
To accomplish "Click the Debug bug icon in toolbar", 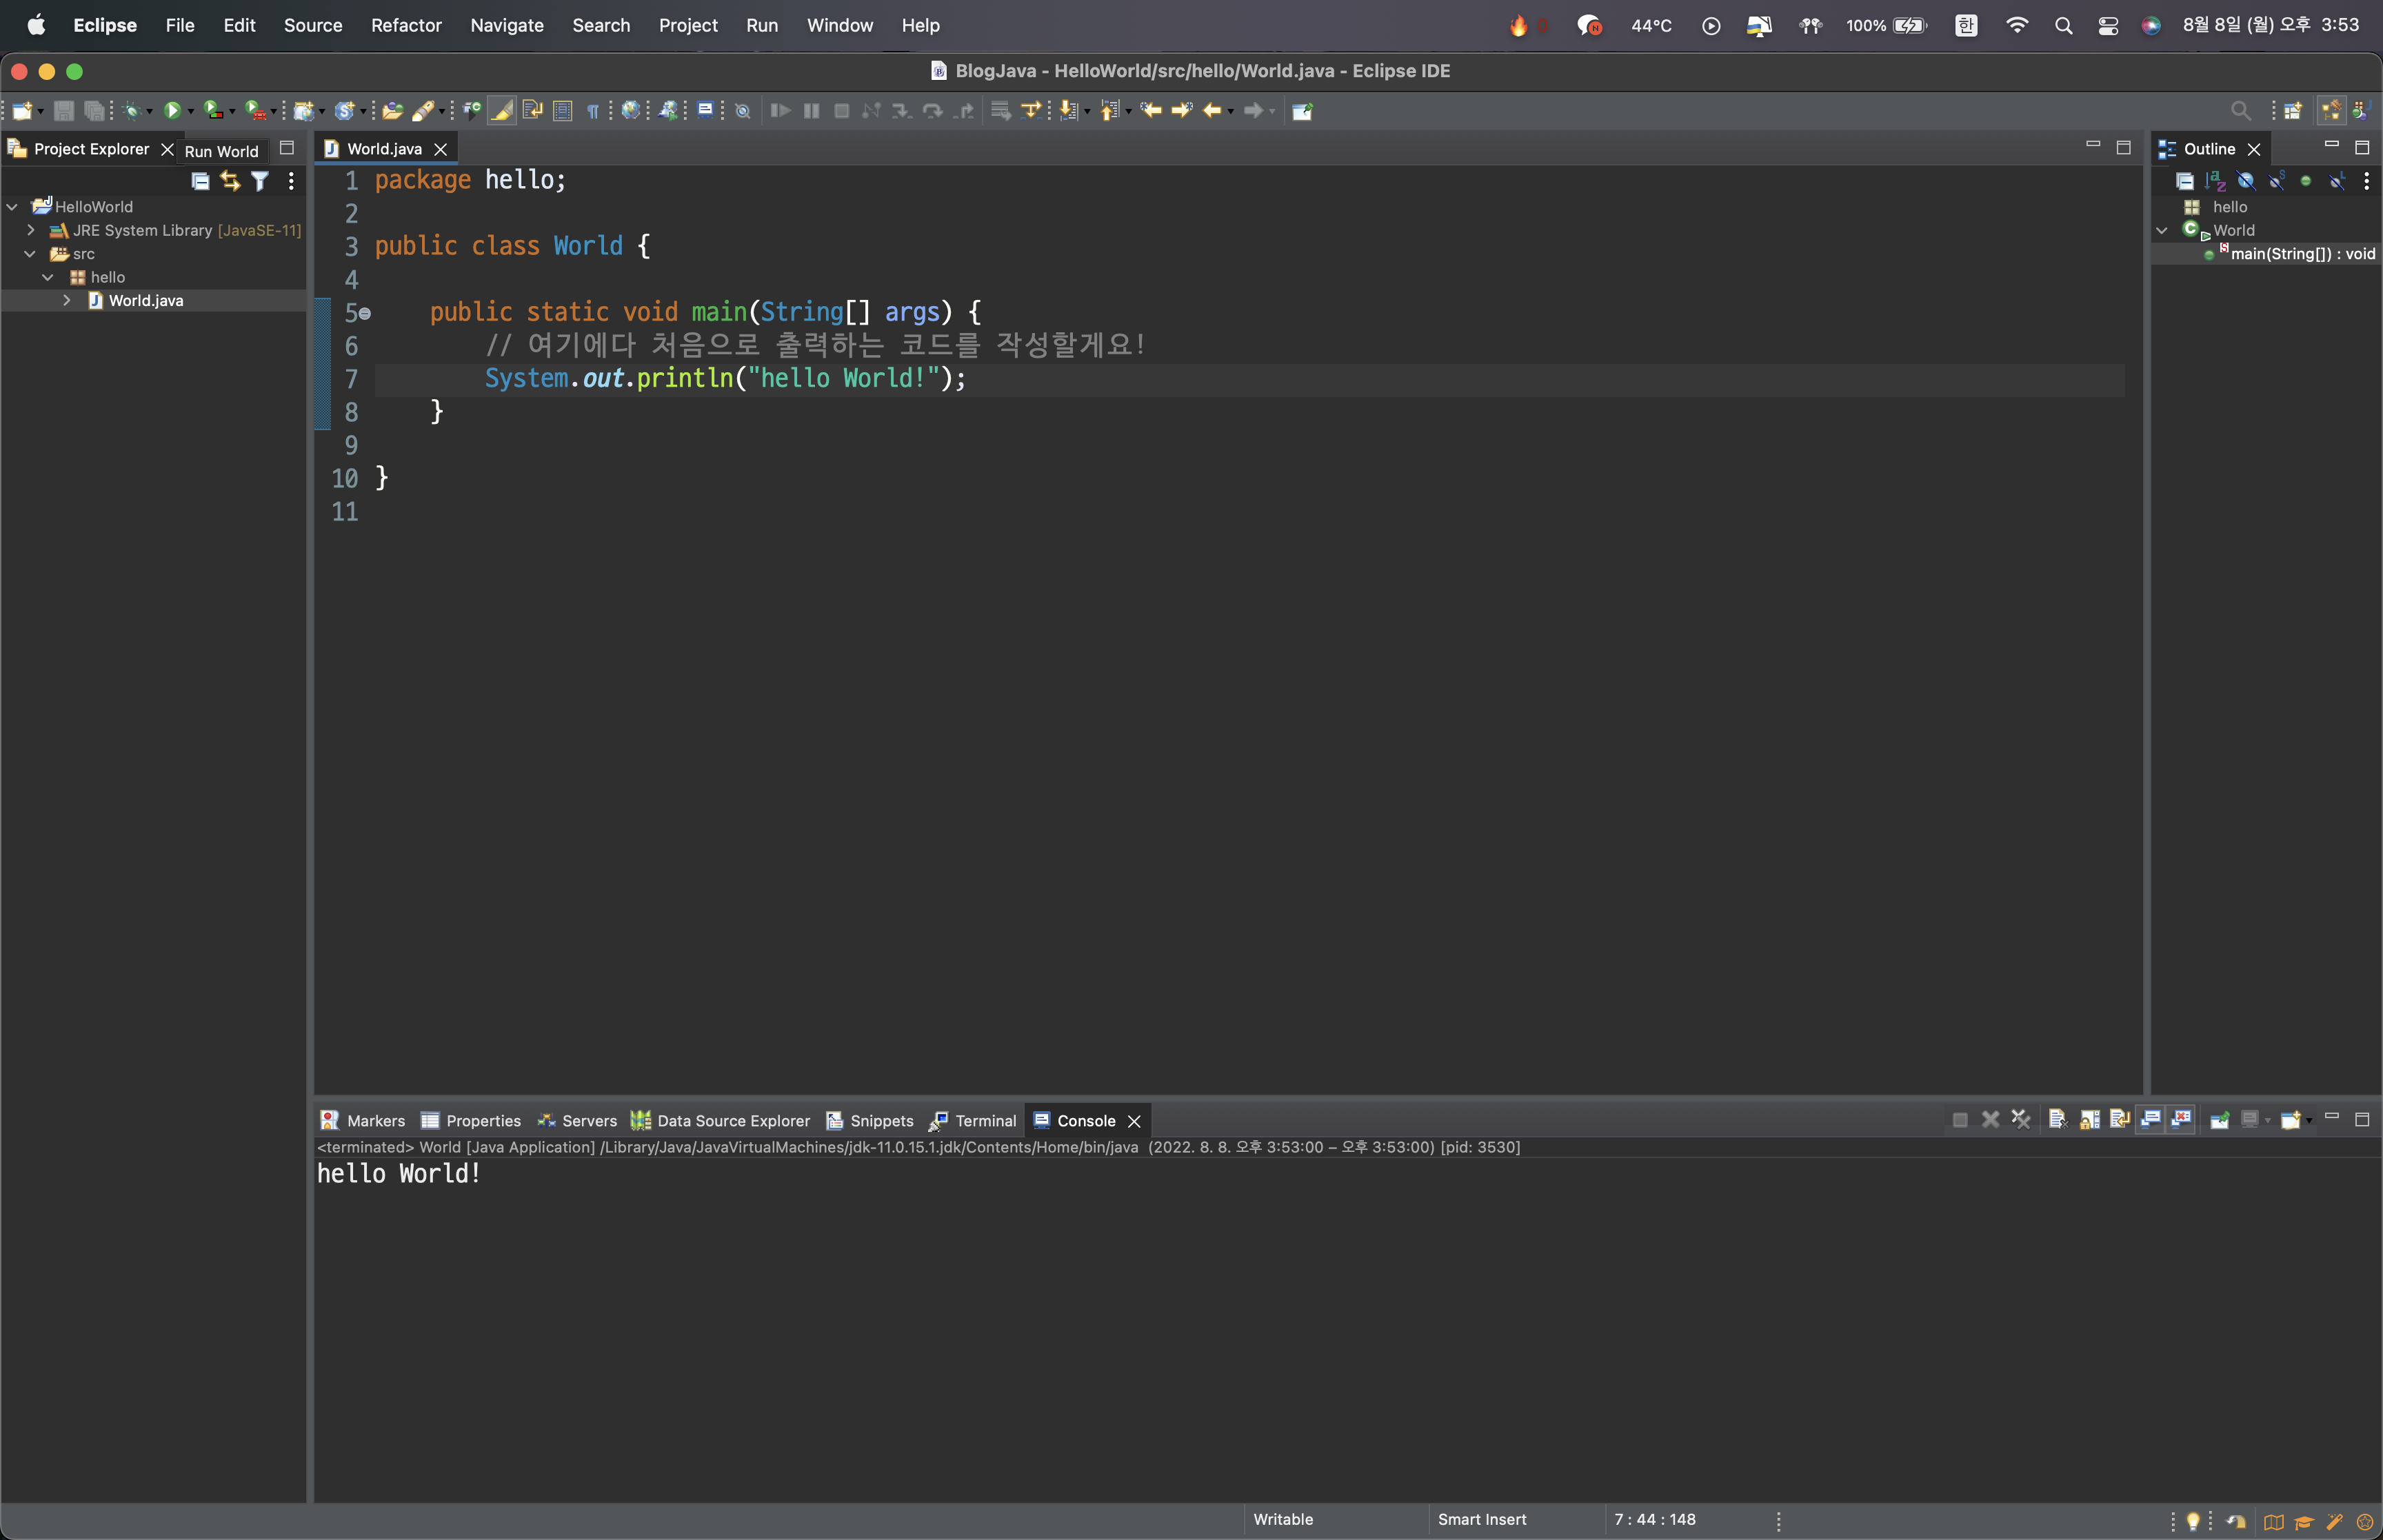I will click(x=132, y=111).
